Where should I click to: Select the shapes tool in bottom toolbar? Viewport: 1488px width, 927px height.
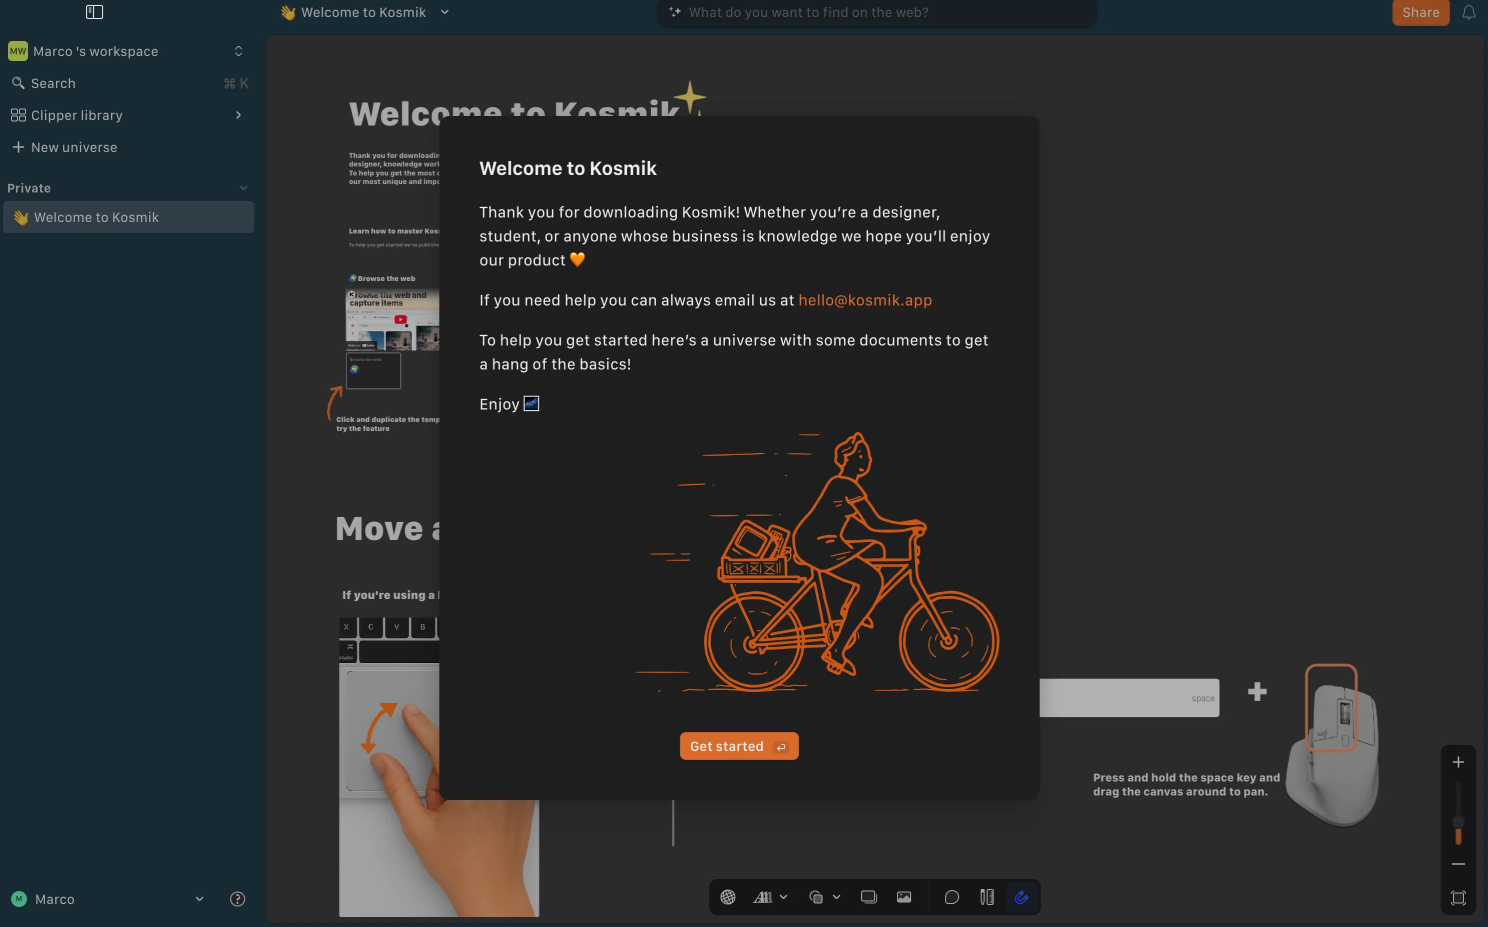click(816, 897)
